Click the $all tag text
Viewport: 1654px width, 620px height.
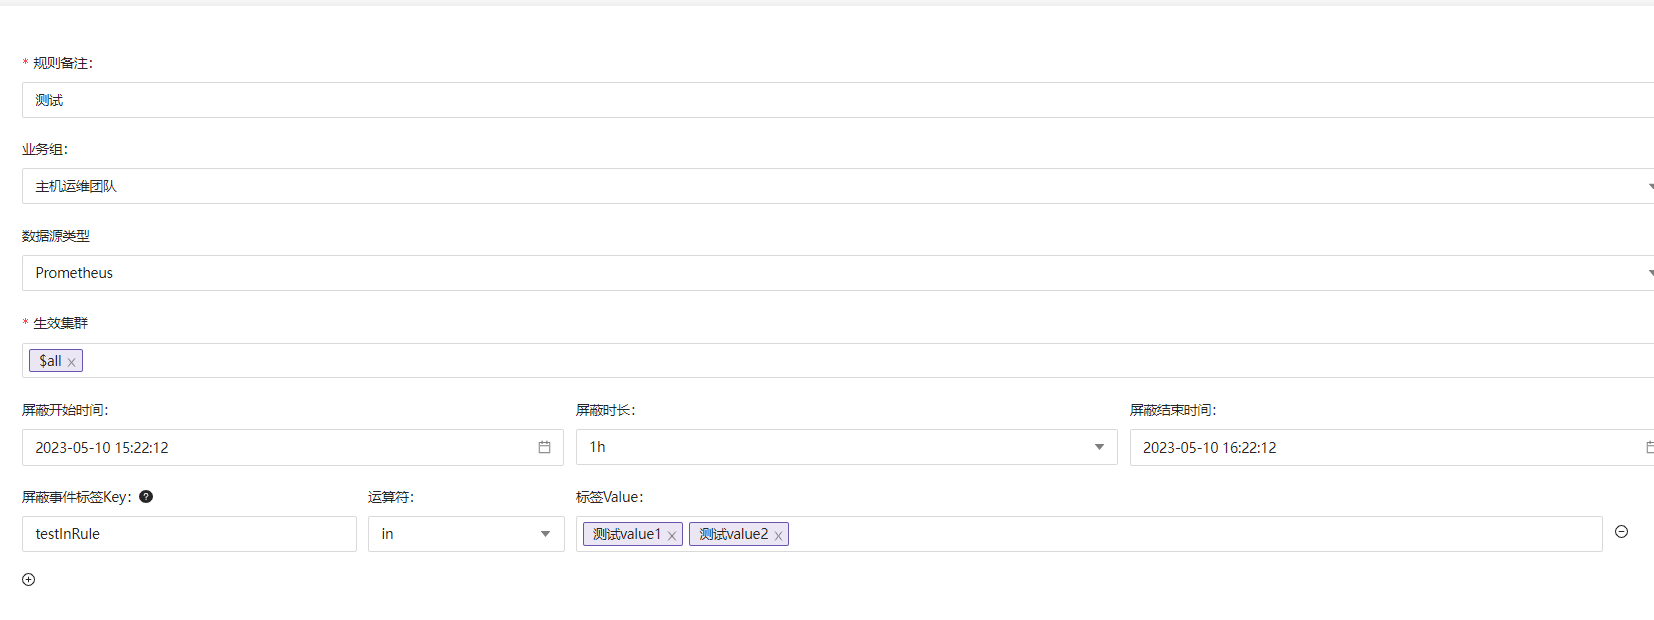tap(50, 361)
